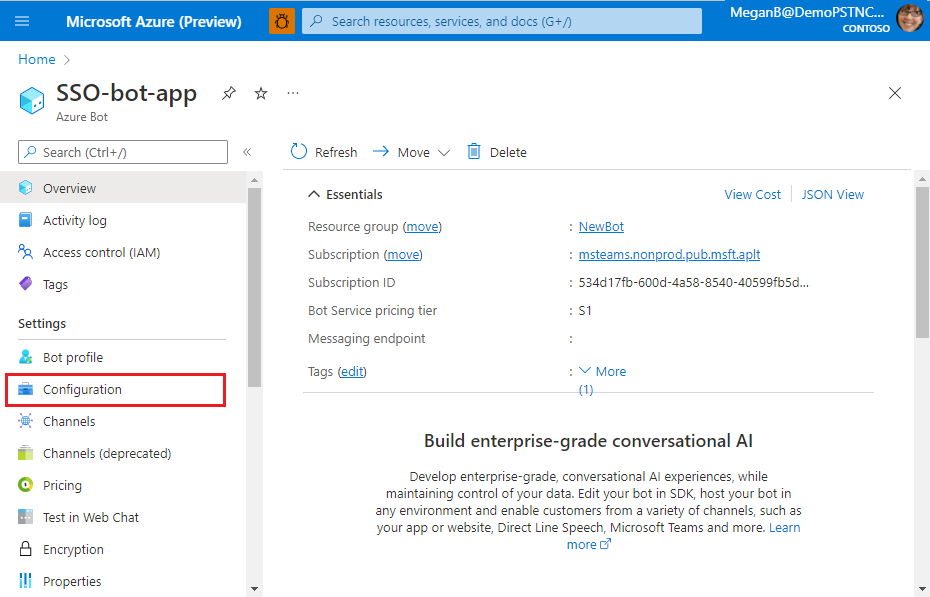Open msteams.nonprod.pub.msft.aplt subscription link
Screen dimensions: 930x597
click(669, 254)
